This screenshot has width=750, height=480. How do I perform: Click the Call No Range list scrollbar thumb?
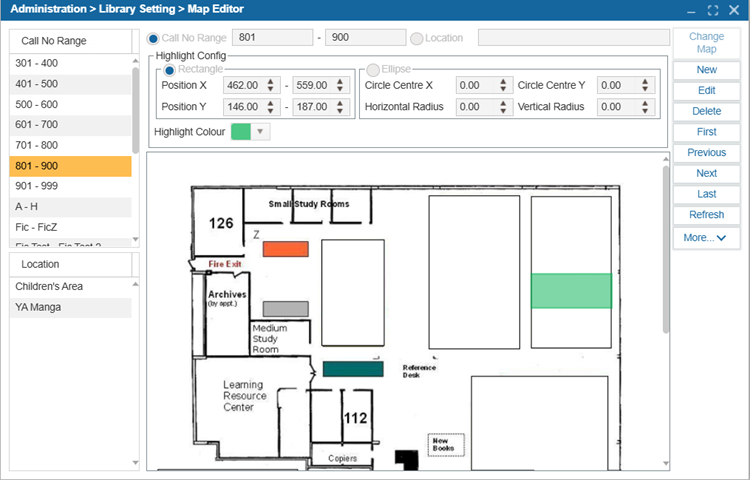[x=135, y=110]
